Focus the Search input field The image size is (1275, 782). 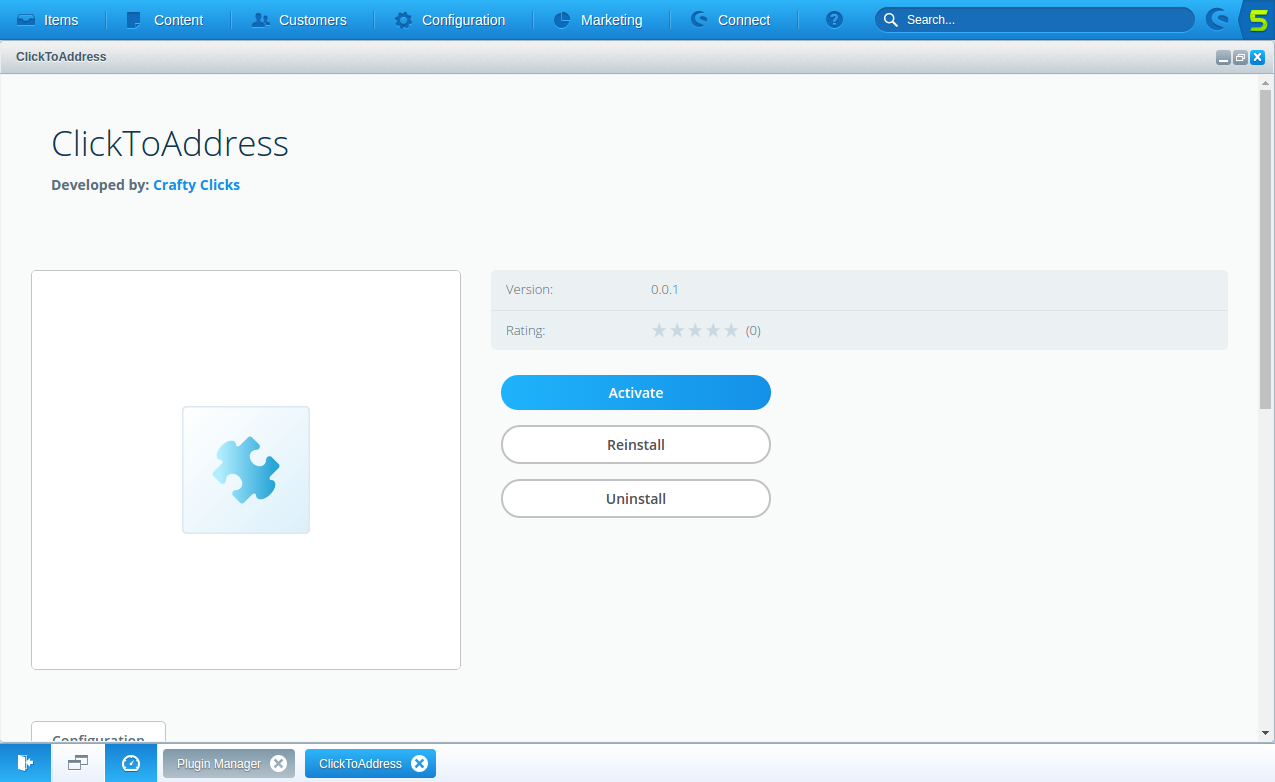click(1034, 20)
